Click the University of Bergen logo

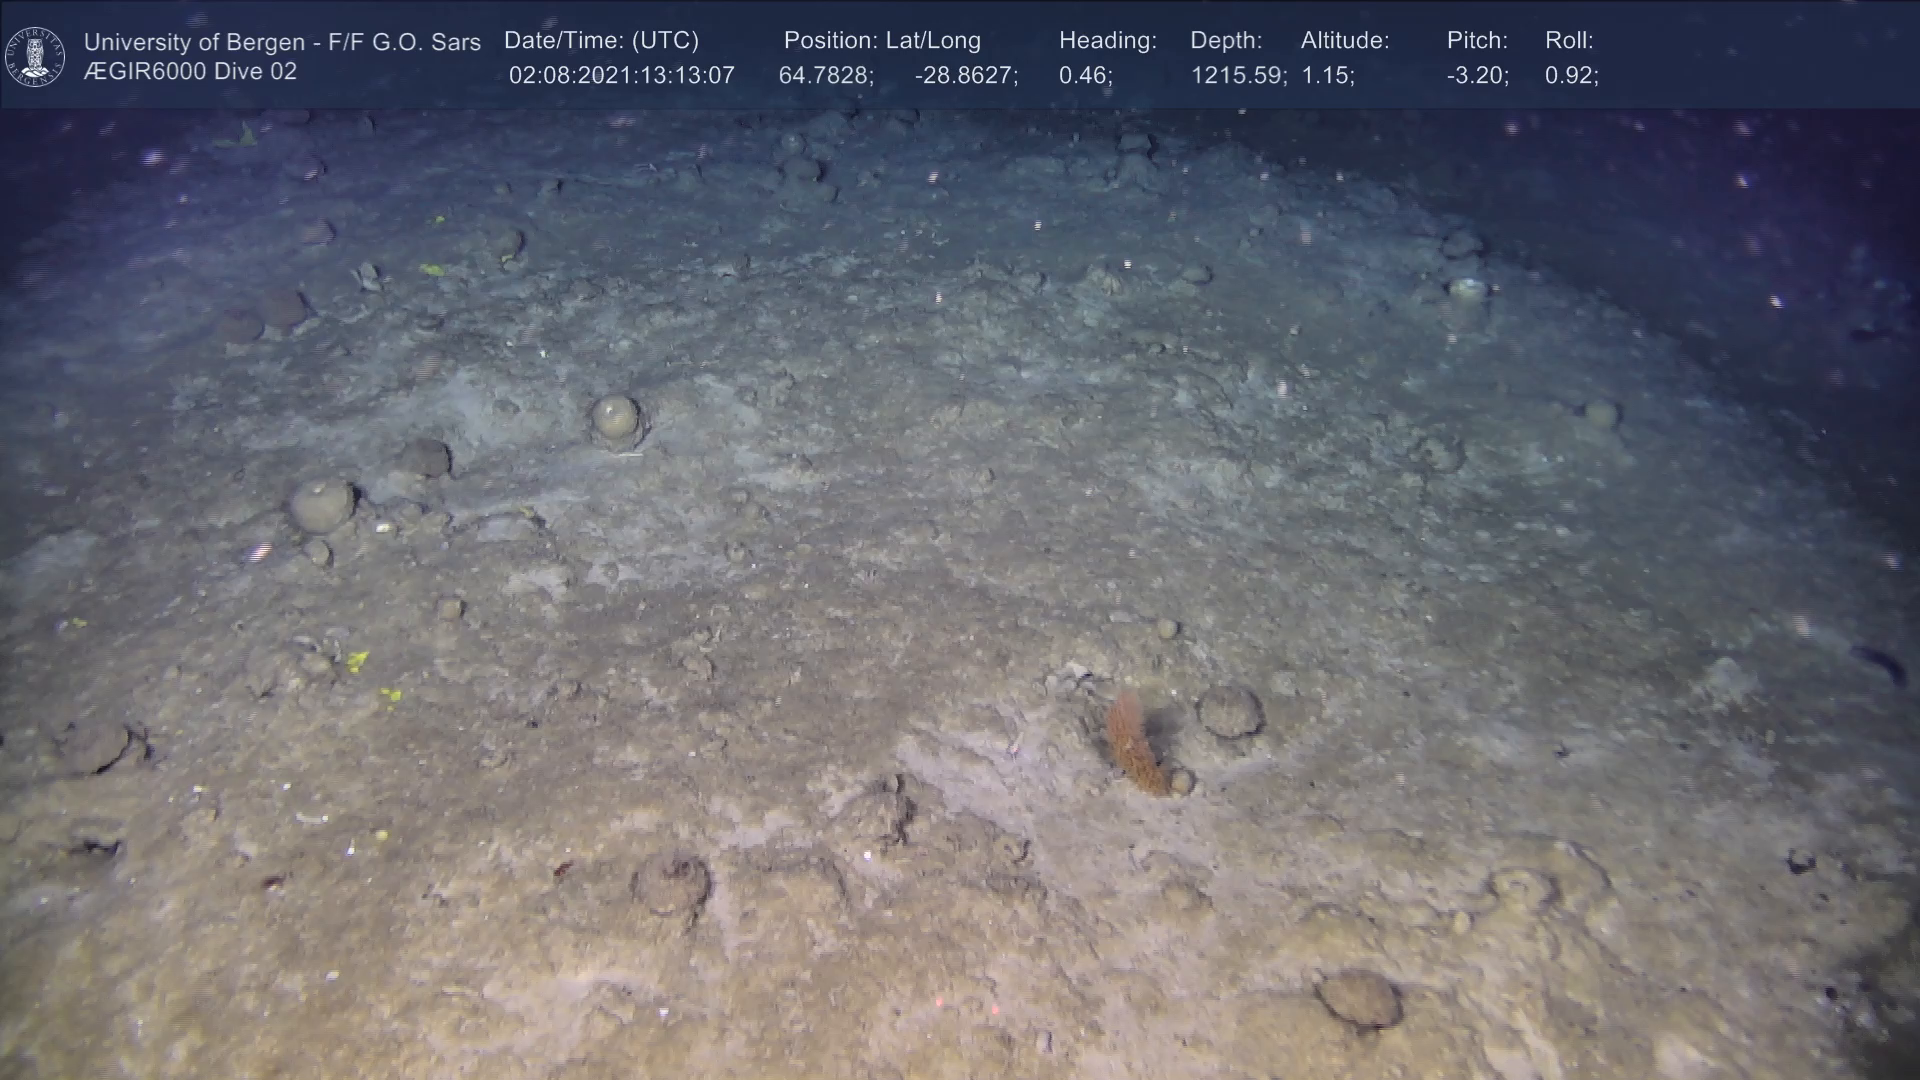coord(35,56)
